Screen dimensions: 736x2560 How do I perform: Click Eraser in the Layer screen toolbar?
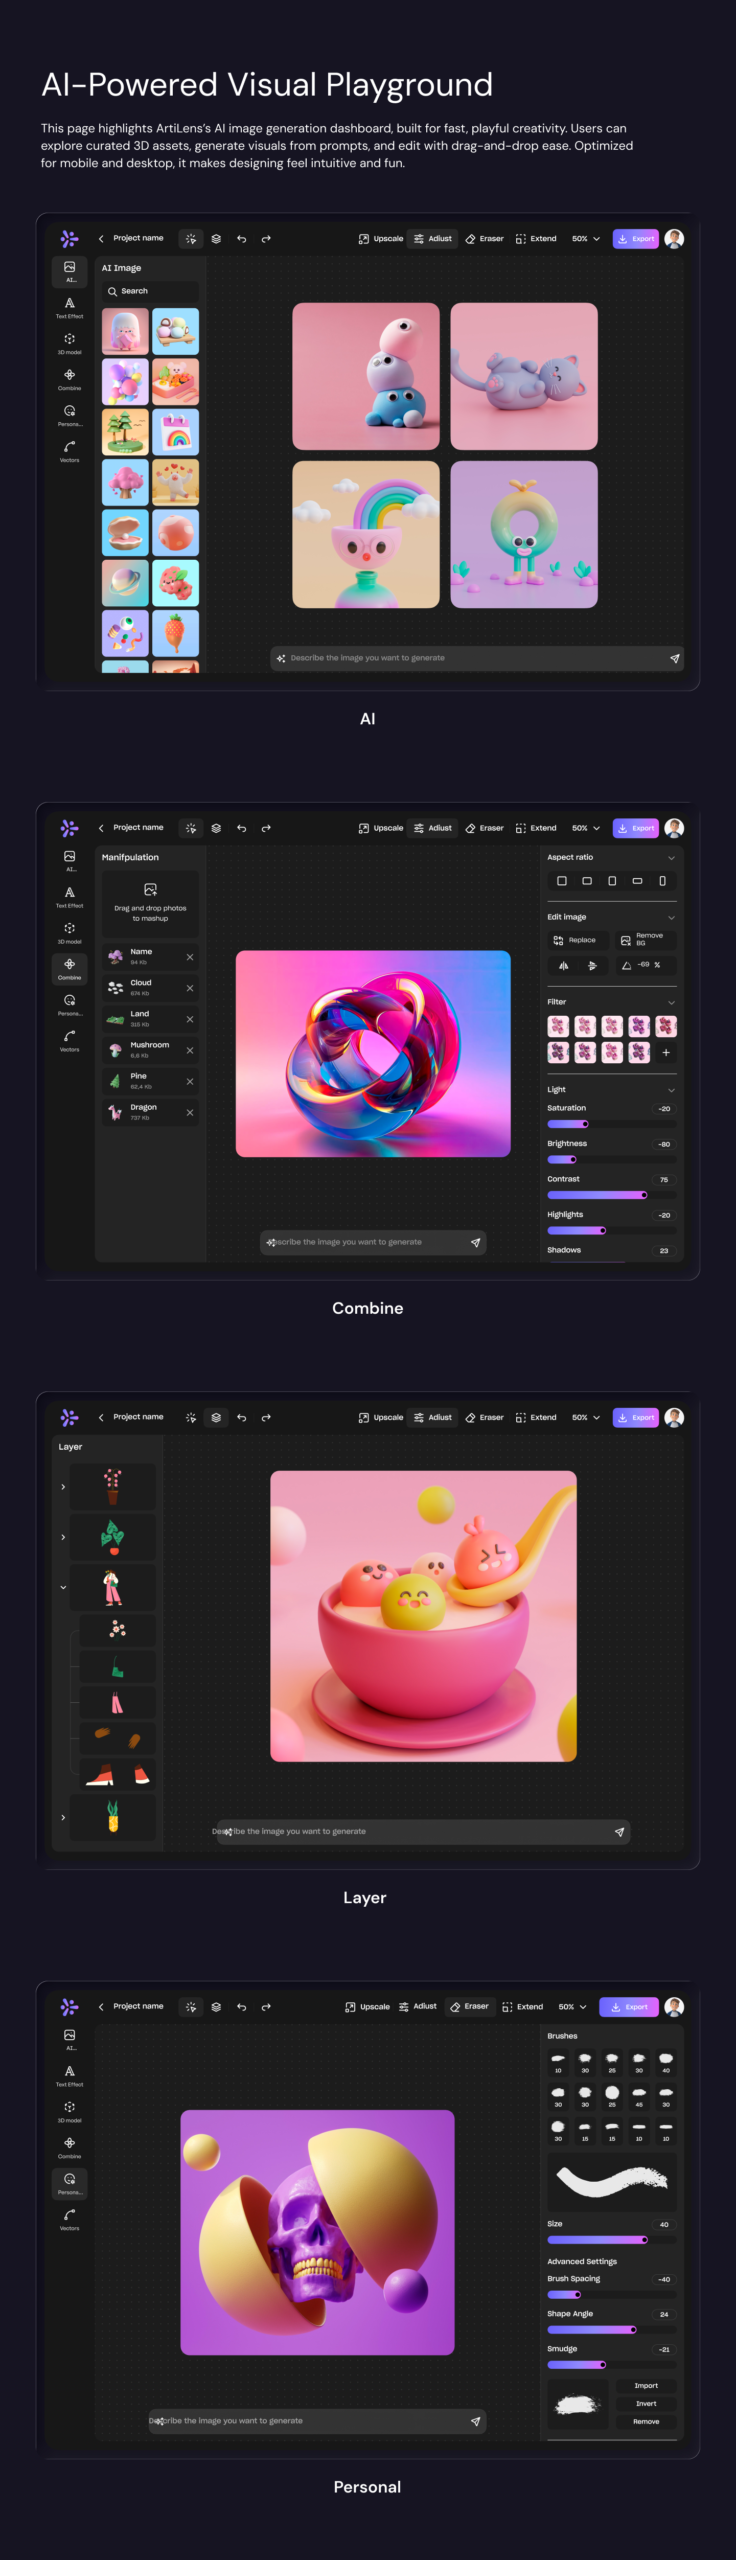484,1417
